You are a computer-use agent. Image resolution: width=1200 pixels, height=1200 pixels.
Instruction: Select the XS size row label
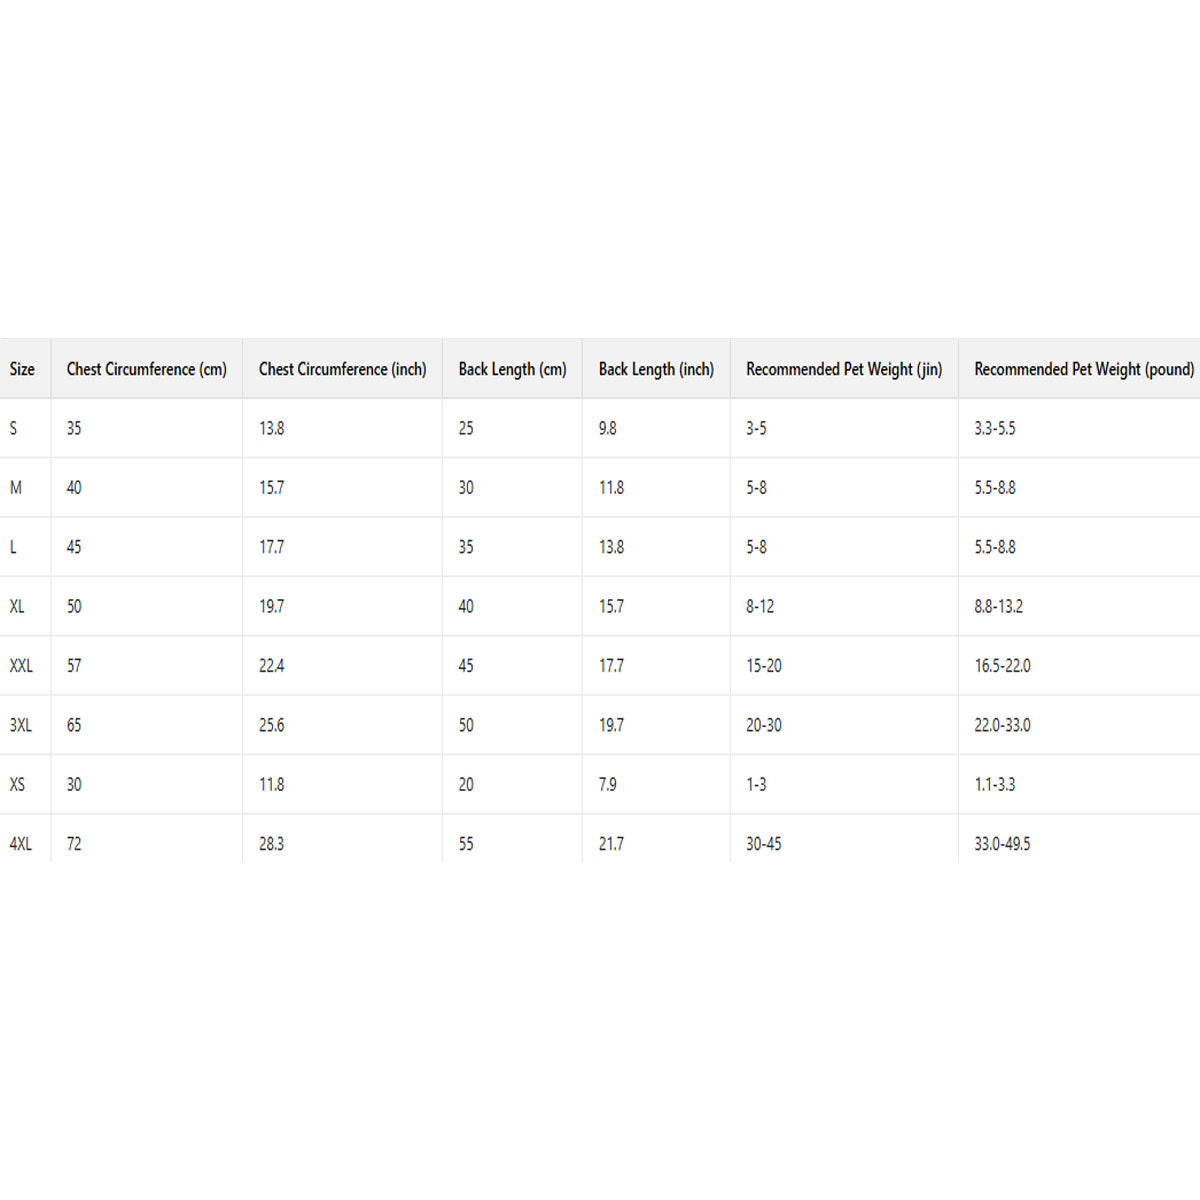pyautogui.click(x=17, y=785)
